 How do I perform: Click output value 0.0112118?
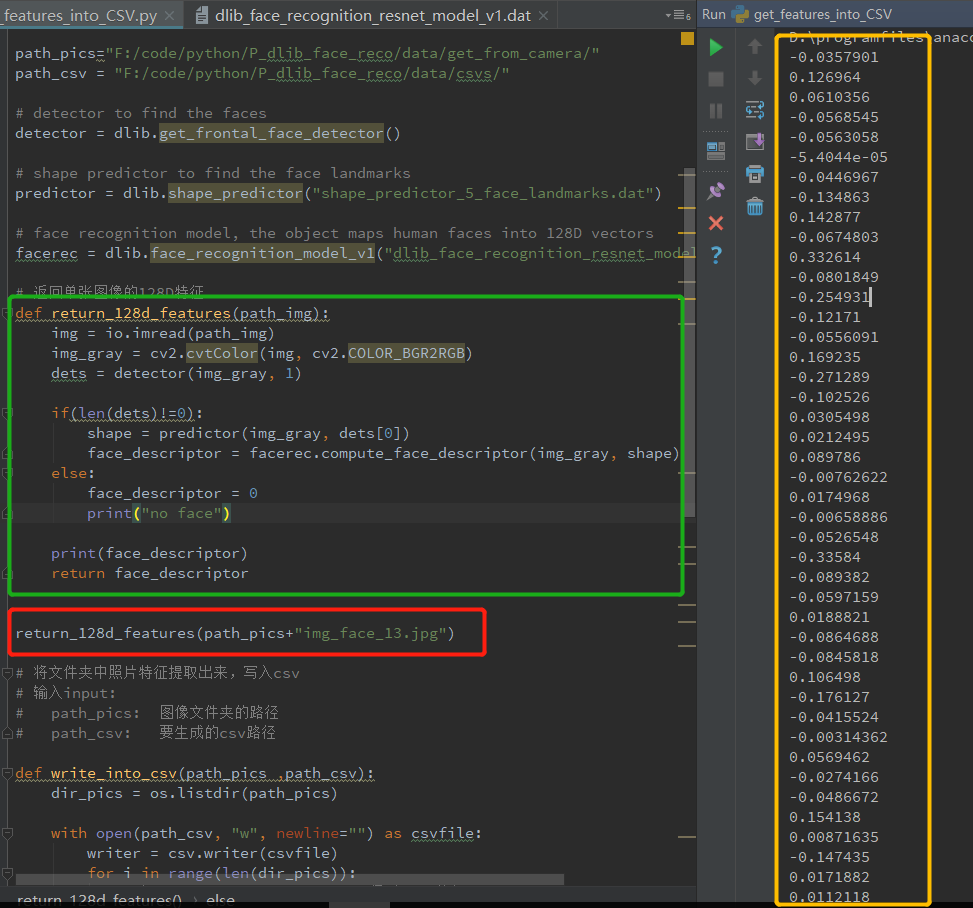(x=829, y=897)
